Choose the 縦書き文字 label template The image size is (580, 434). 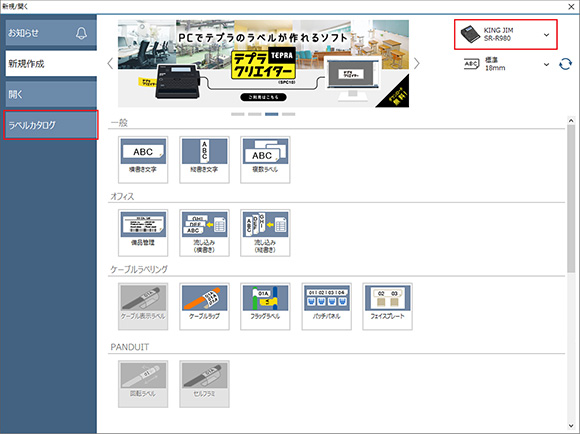point(204,159)
